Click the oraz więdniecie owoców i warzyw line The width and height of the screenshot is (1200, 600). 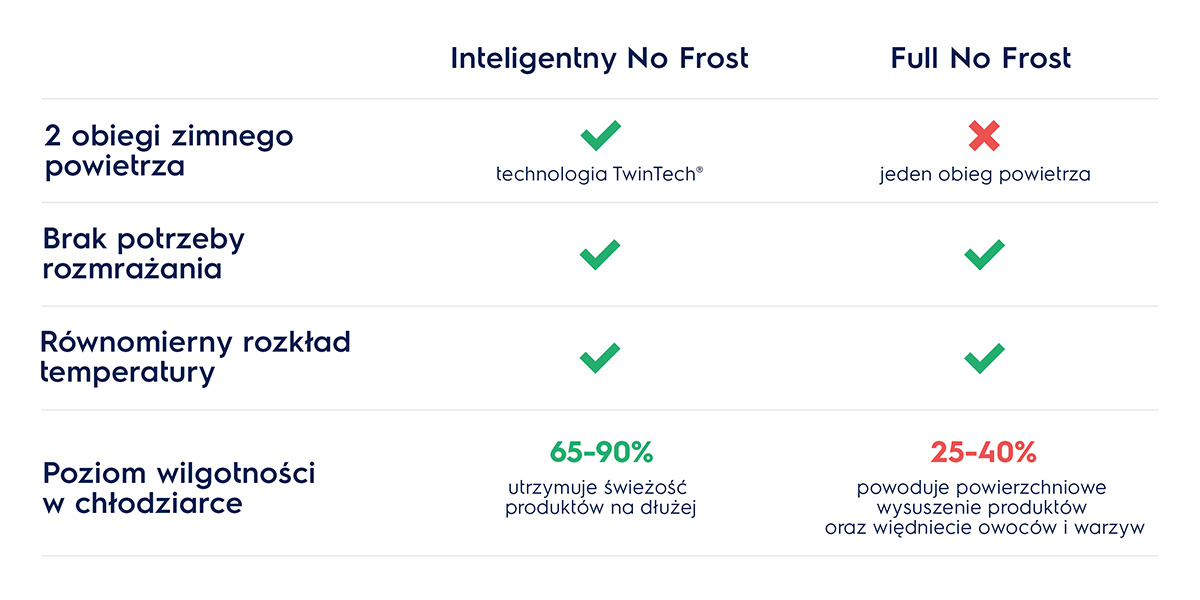984,528
